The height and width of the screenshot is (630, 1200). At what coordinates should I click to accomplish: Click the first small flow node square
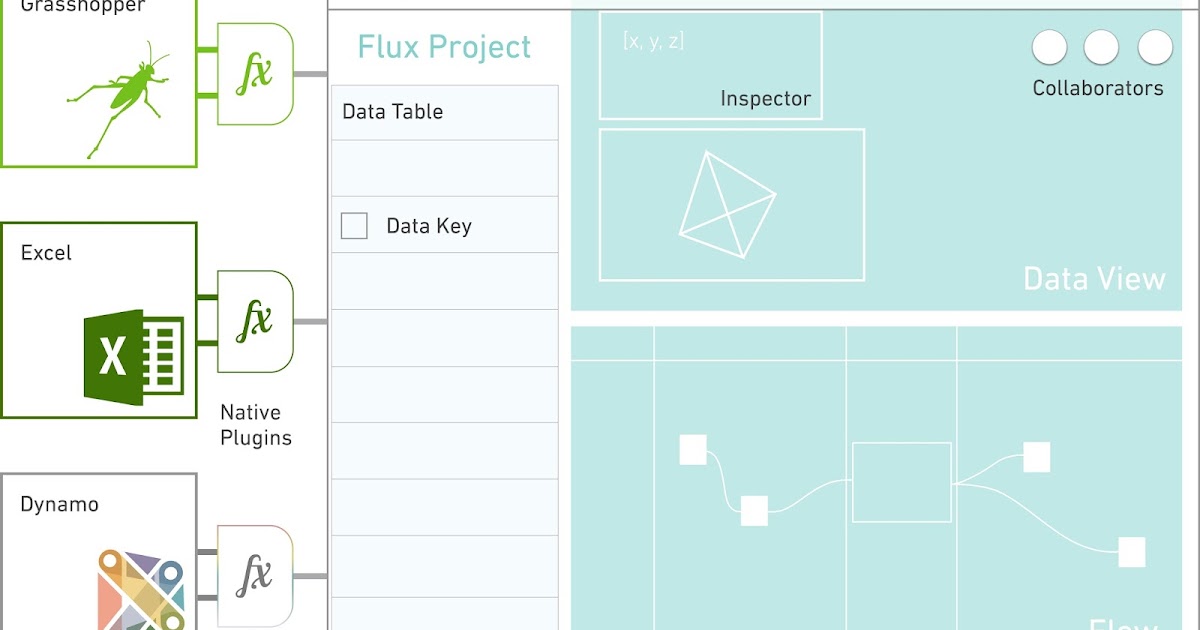pos(693,450)
